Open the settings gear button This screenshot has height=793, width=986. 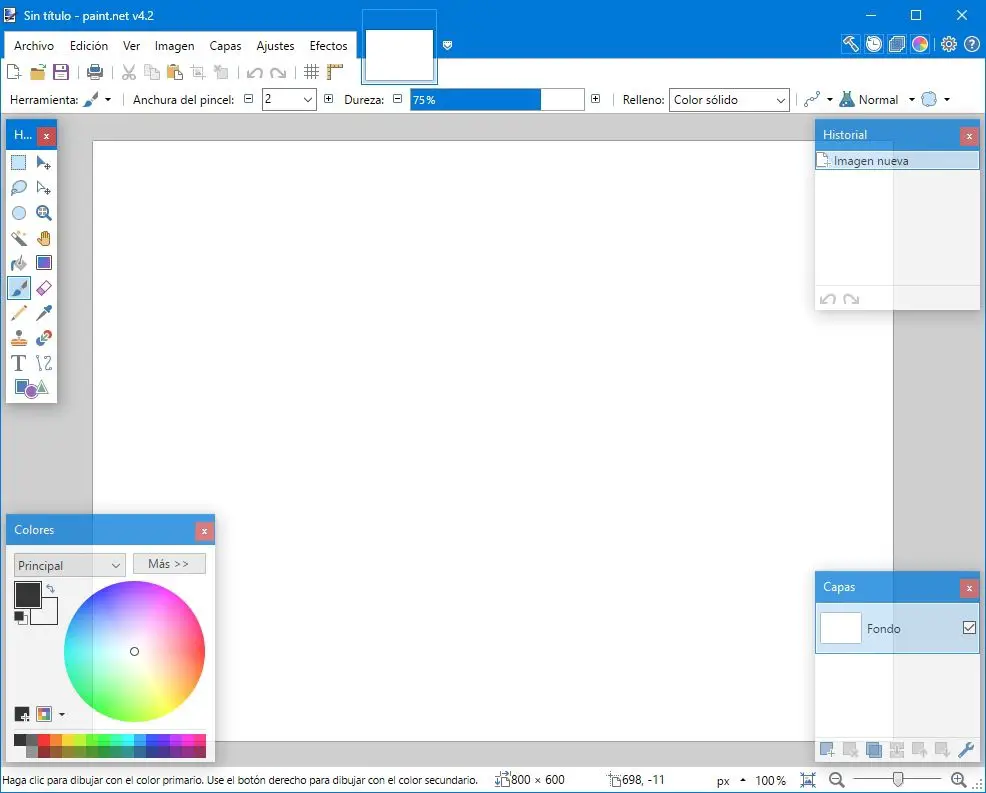[949, 44]
